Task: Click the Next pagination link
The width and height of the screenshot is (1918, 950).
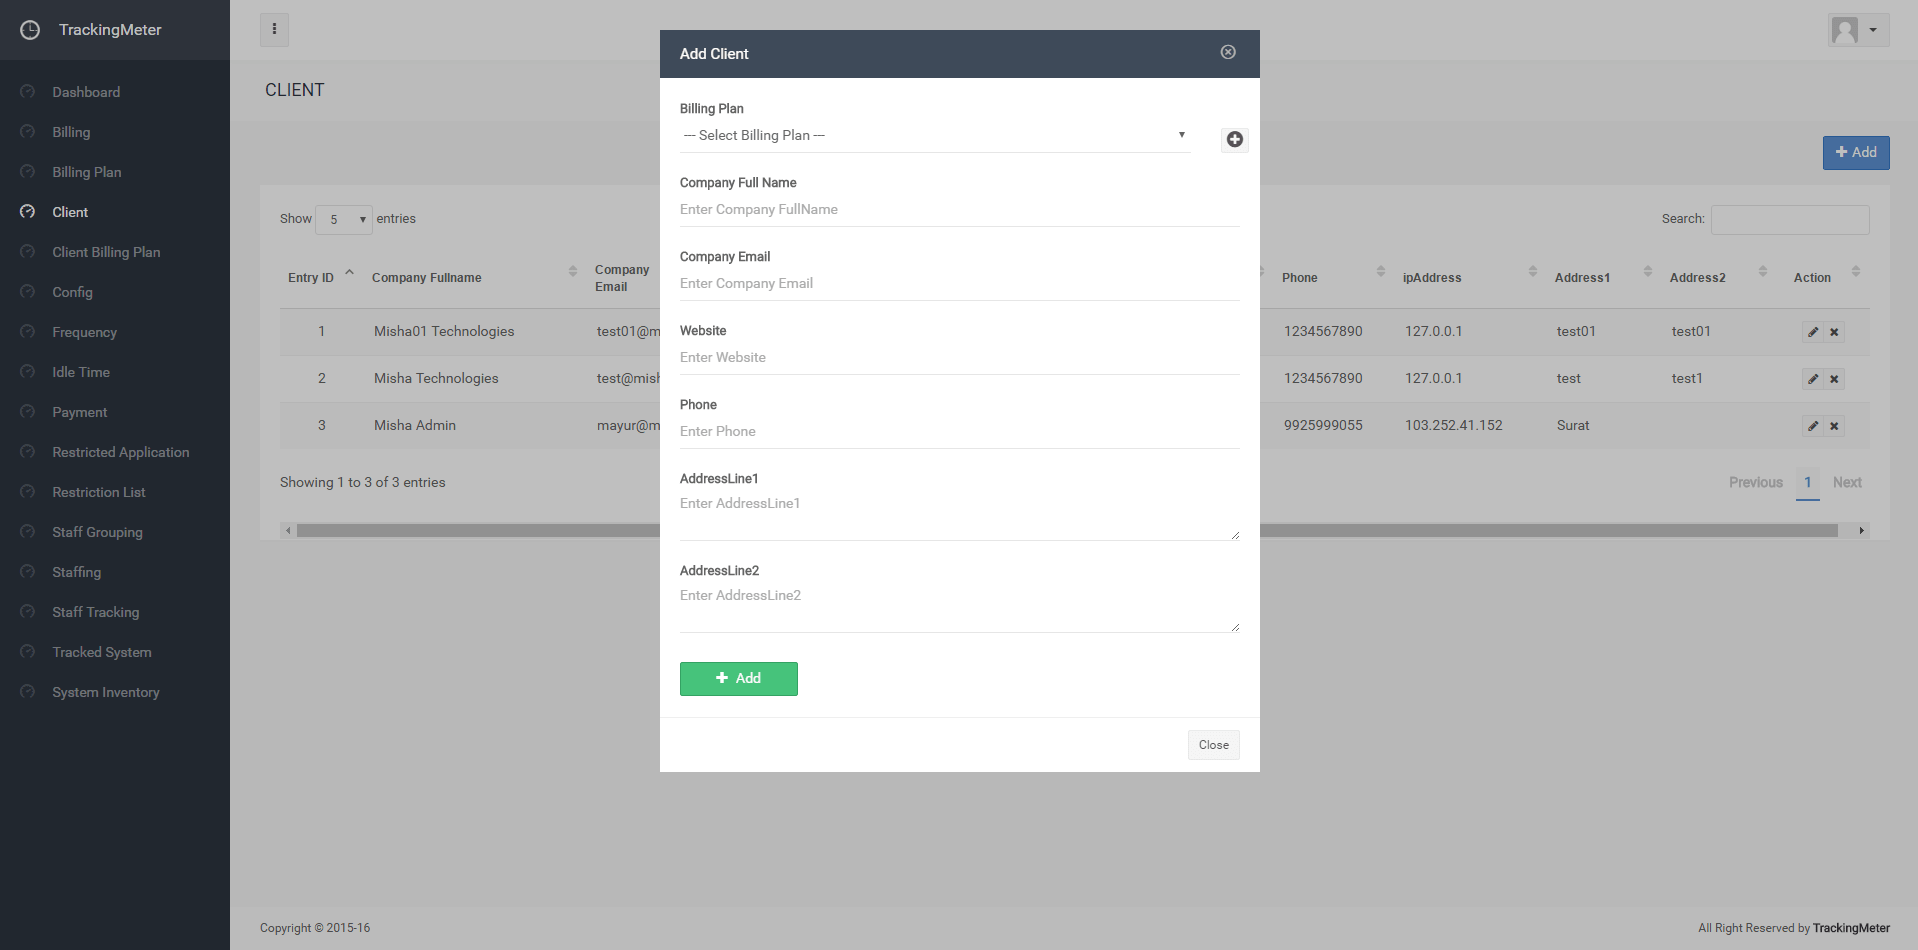Action: click(x=1846, y=483)
